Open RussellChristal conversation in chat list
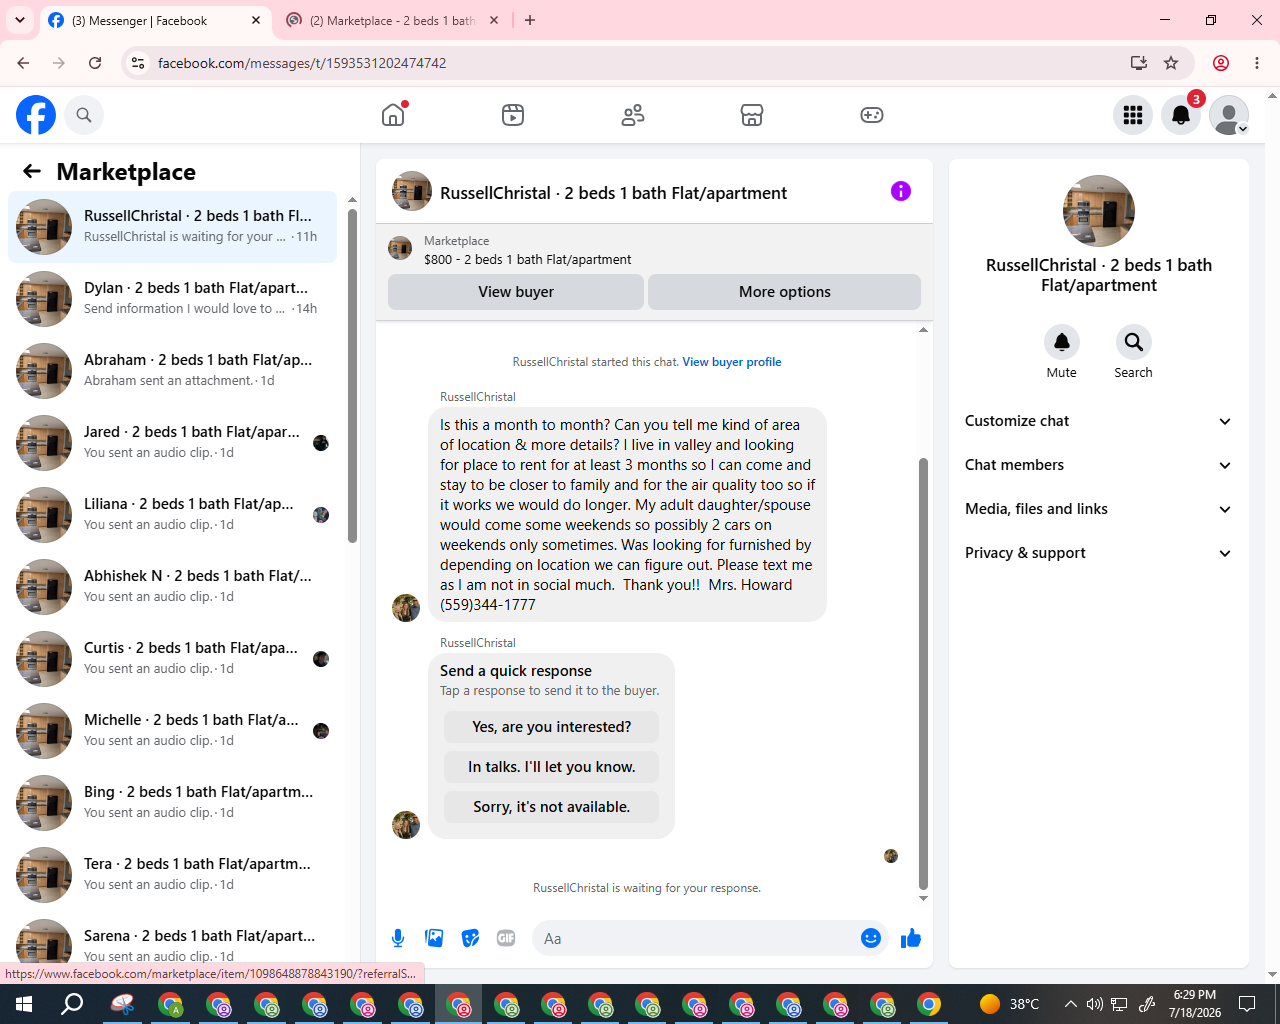 pyautogui.click(x=173, y=227)
